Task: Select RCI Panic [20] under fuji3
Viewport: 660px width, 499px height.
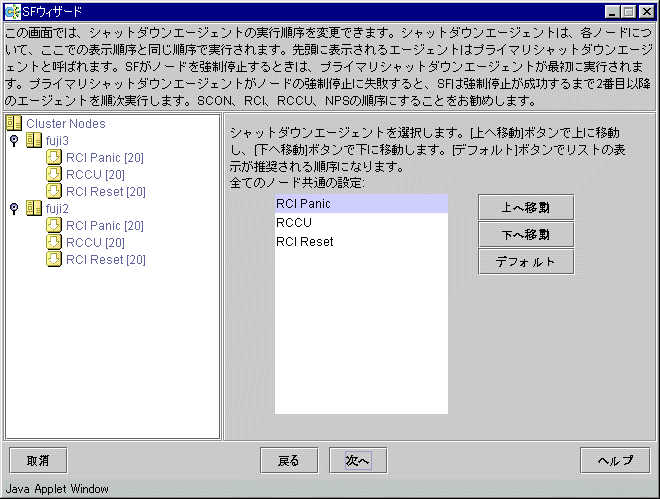Action: coord(105,158)
